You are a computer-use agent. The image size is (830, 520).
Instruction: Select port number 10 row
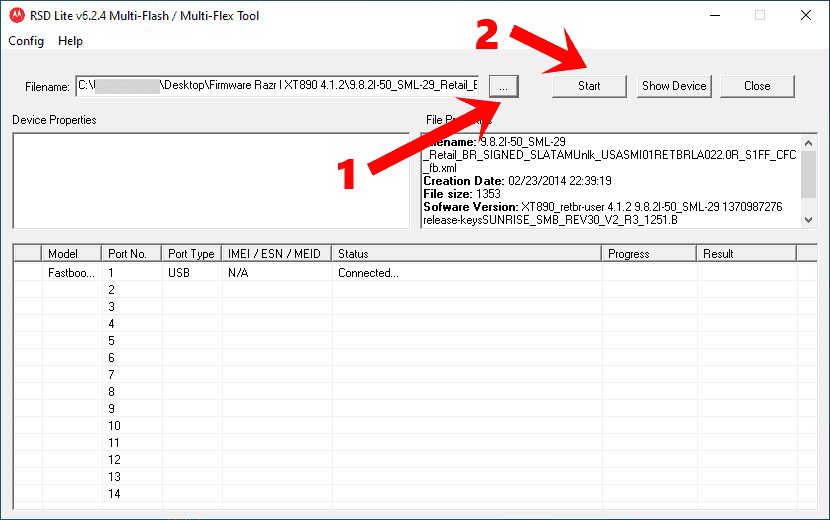click(416, 426)
